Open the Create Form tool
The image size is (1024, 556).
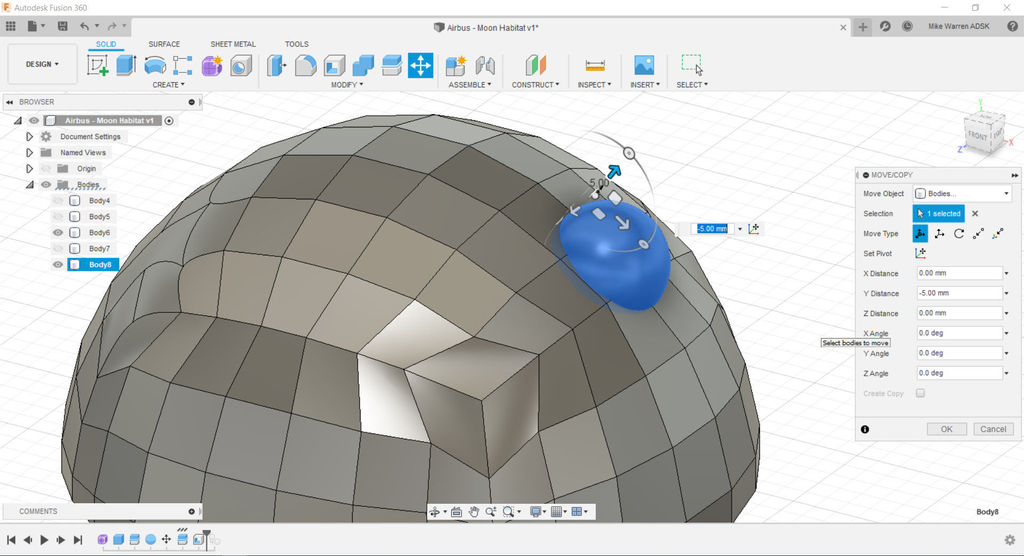coord(212,65)
